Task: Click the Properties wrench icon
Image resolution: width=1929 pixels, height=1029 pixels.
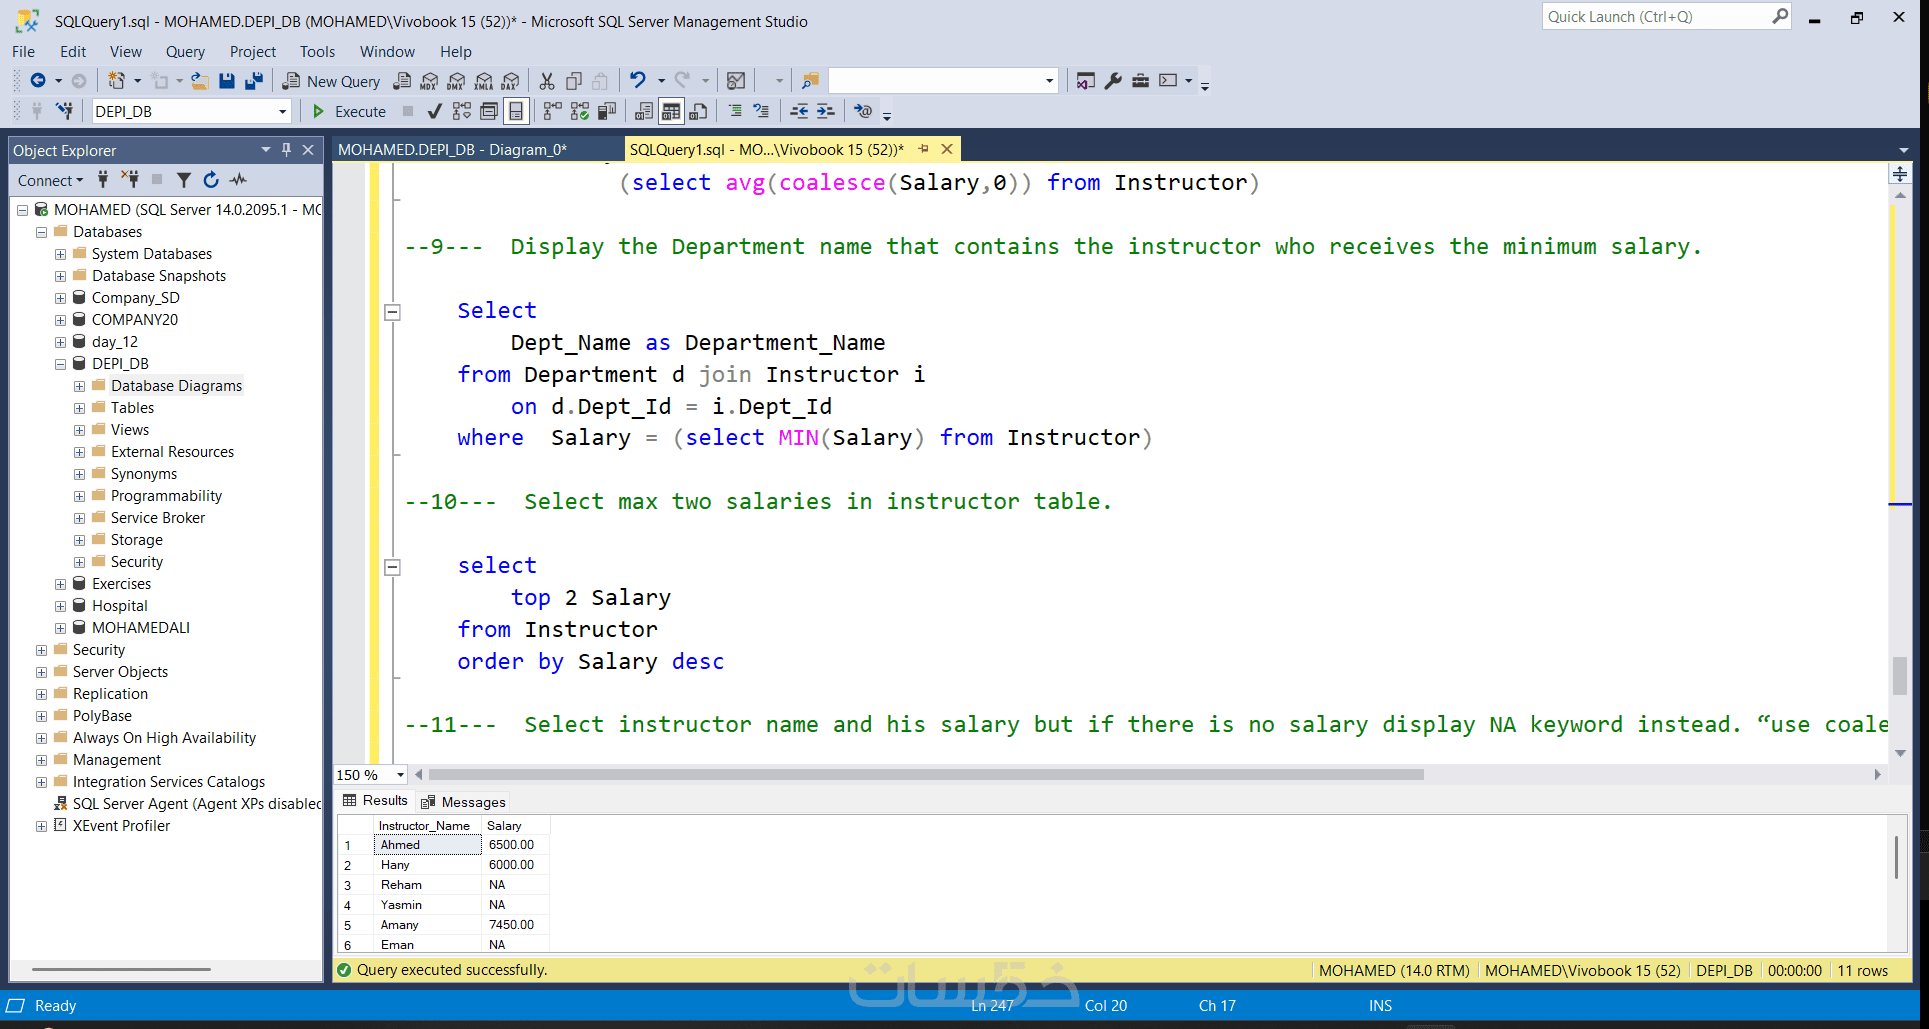Action: point(1113,81)
